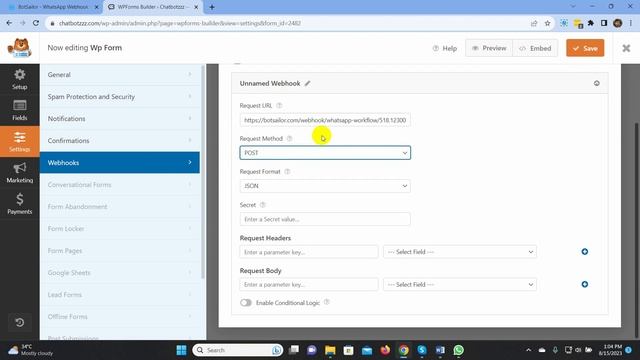The image size is (640, 360).
Task: Select the Webhooks settings section
Action: coord(120,162)
